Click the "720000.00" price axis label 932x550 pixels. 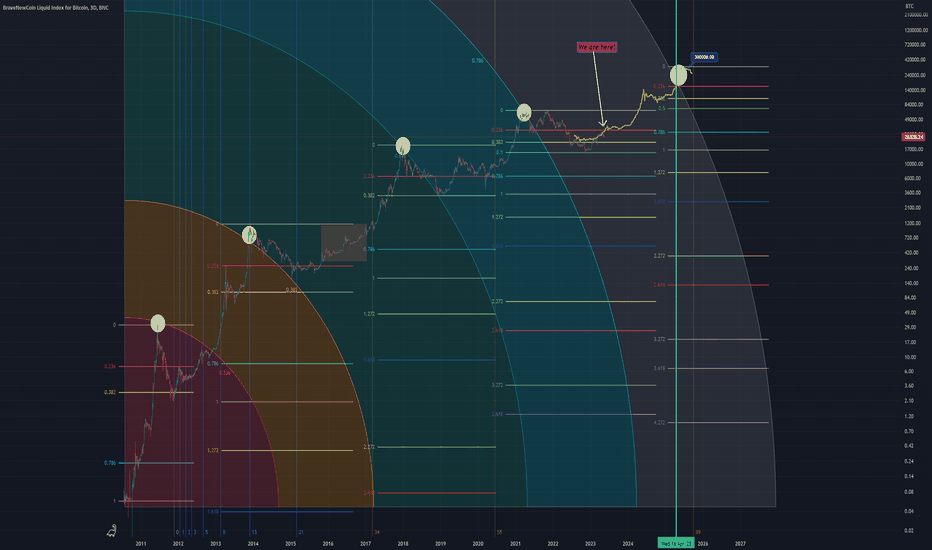pos(916,45)
